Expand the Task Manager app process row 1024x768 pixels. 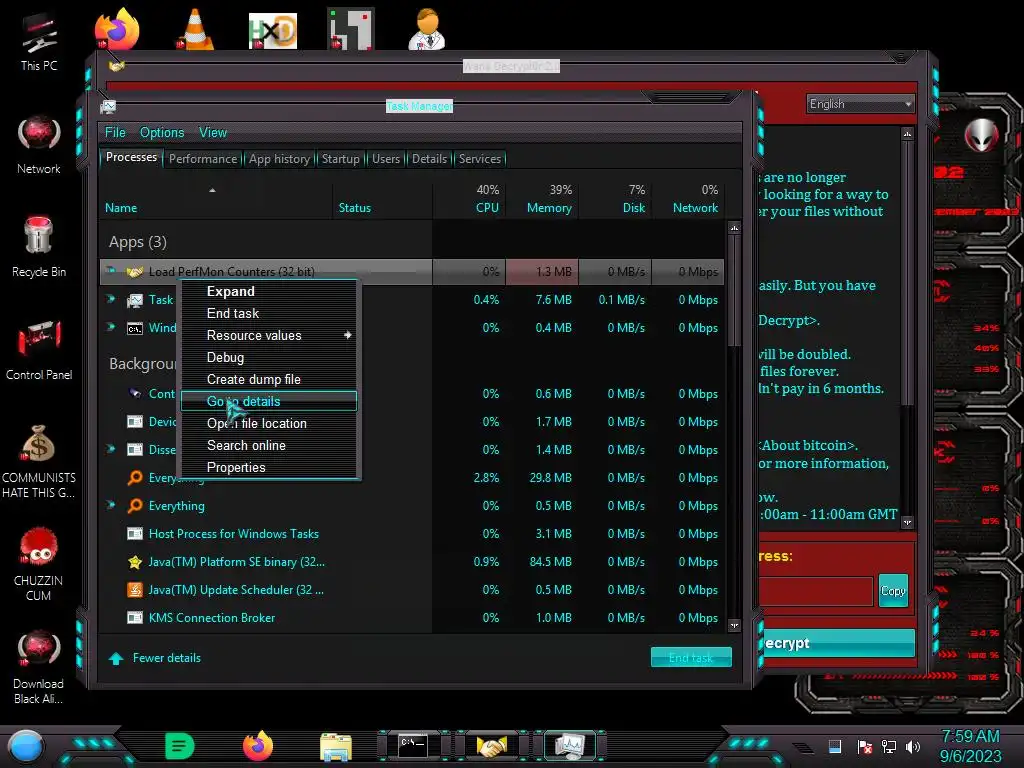click(x=110, y=298)
